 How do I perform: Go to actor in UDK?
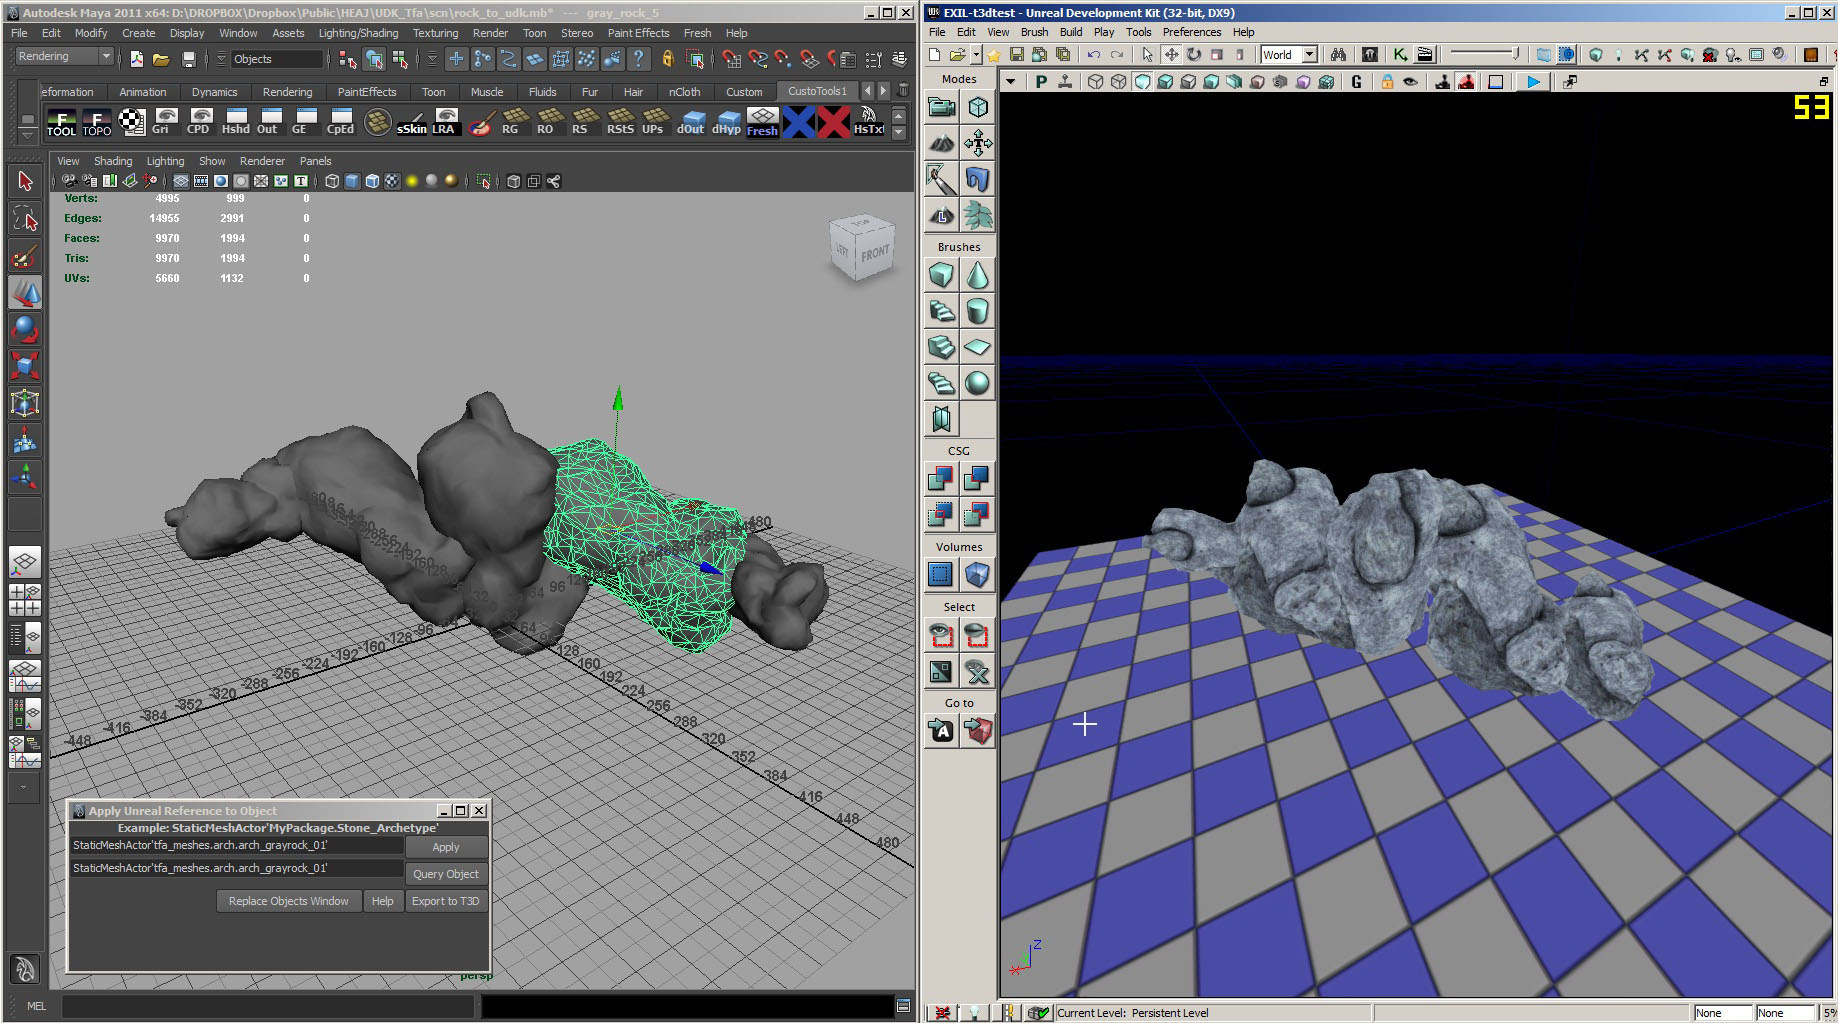point(941,731)
